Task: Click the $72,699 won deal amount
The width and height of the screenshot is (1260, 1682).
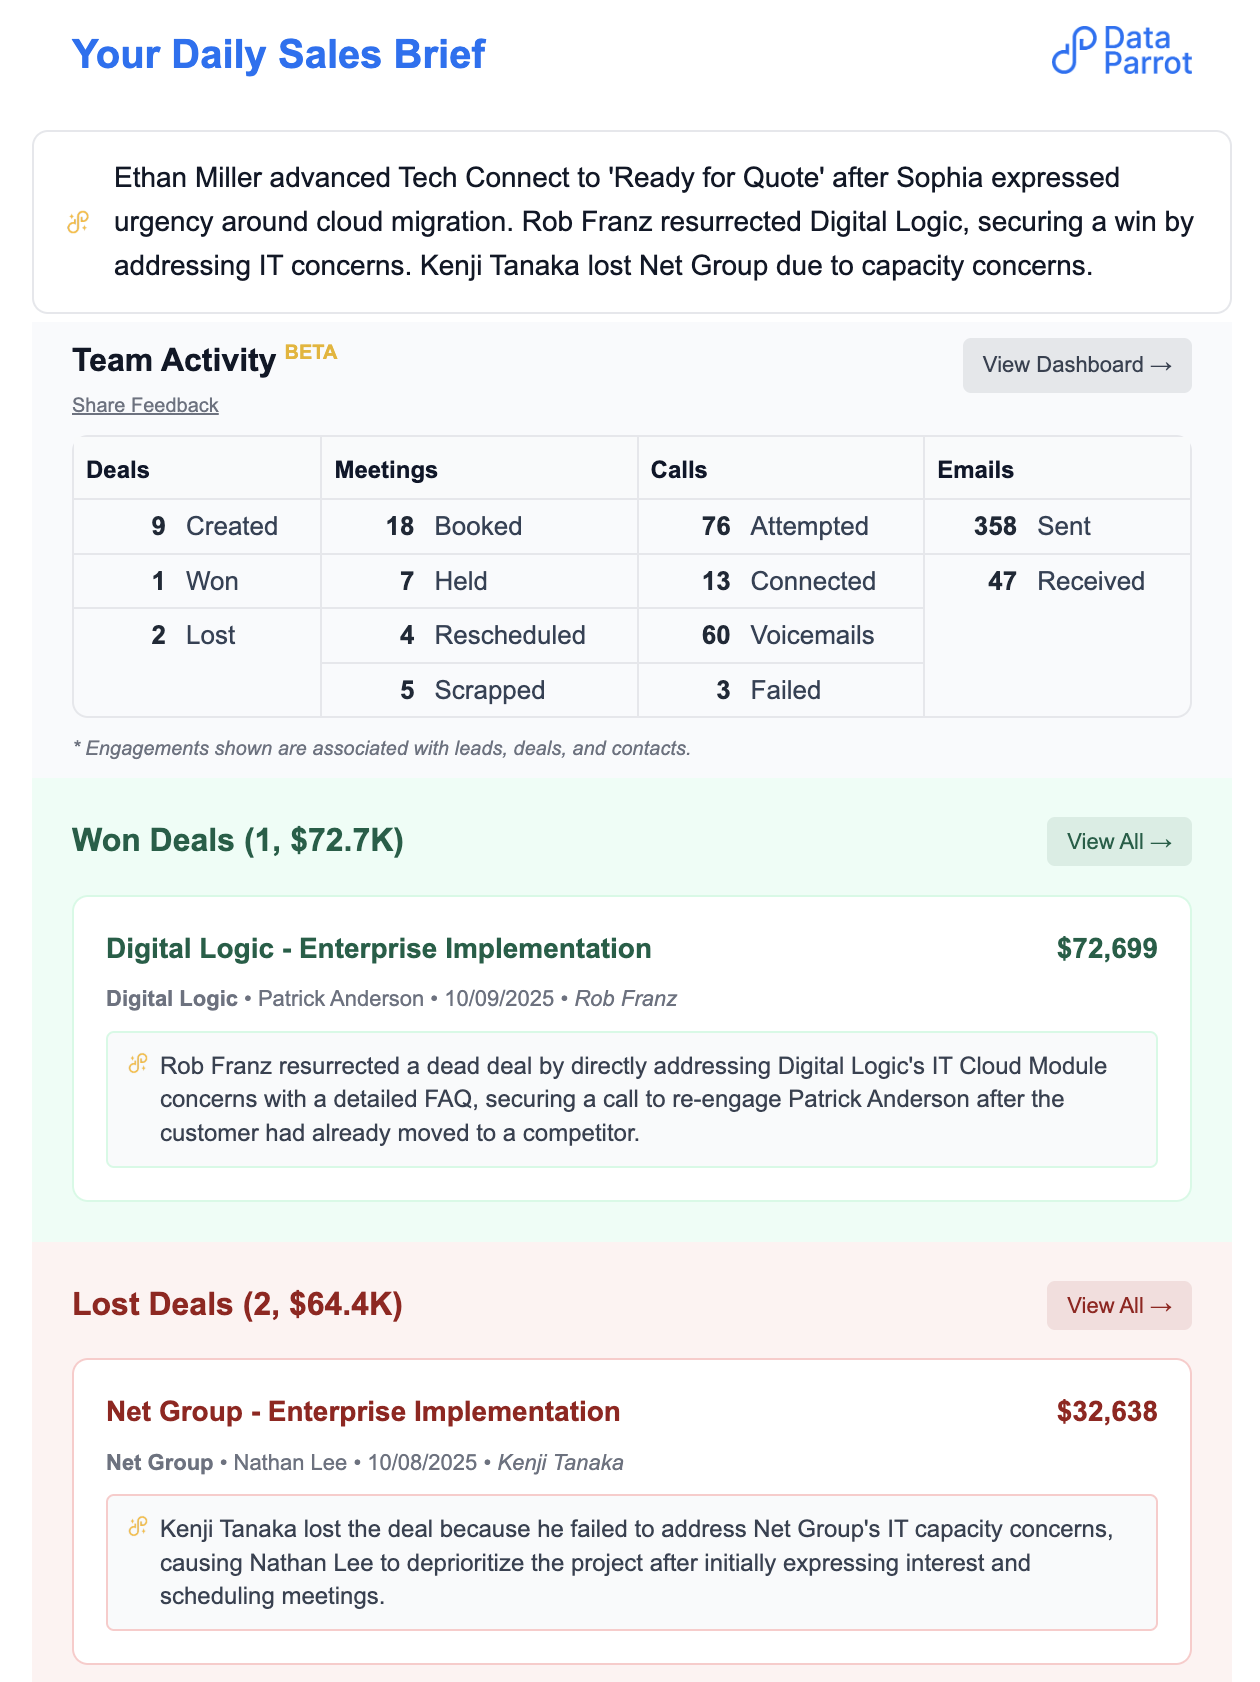Action: pos(1106,948)
